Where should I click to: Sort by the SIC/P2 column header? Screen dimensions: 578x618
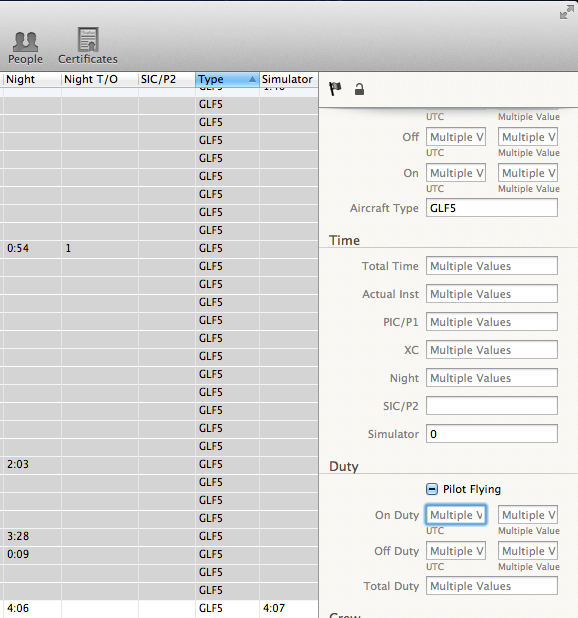pyautogui.click(x=167, y=79)
